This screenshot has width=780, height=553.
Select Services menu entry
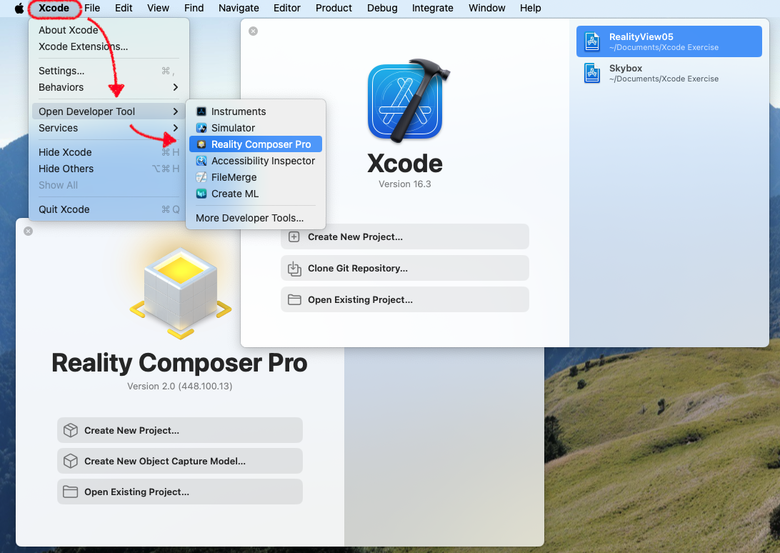[x=109, y=128]
